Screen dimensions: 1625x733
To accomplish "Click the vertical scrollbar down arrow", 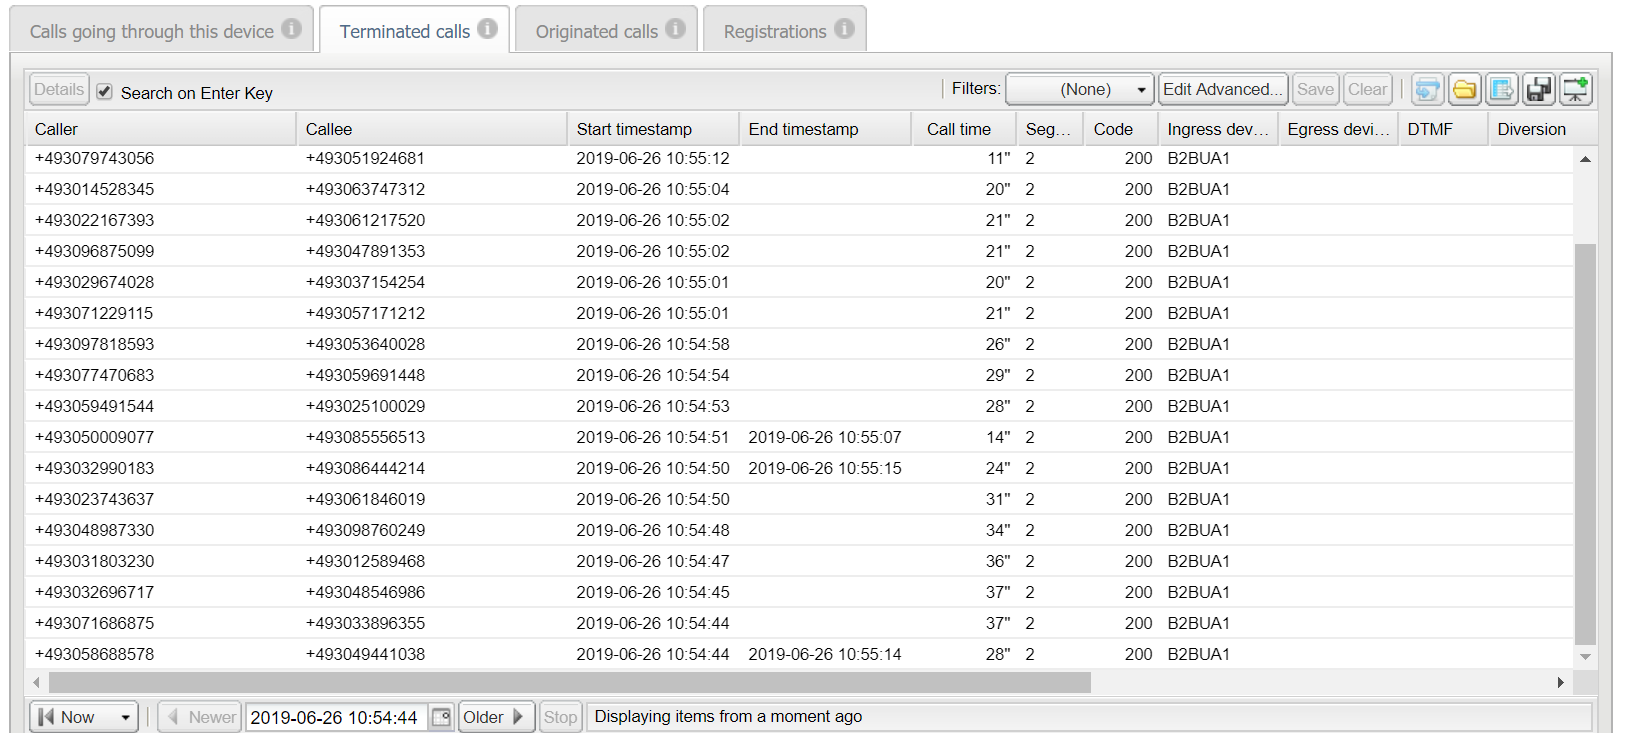I will (x=1585, y=657).
